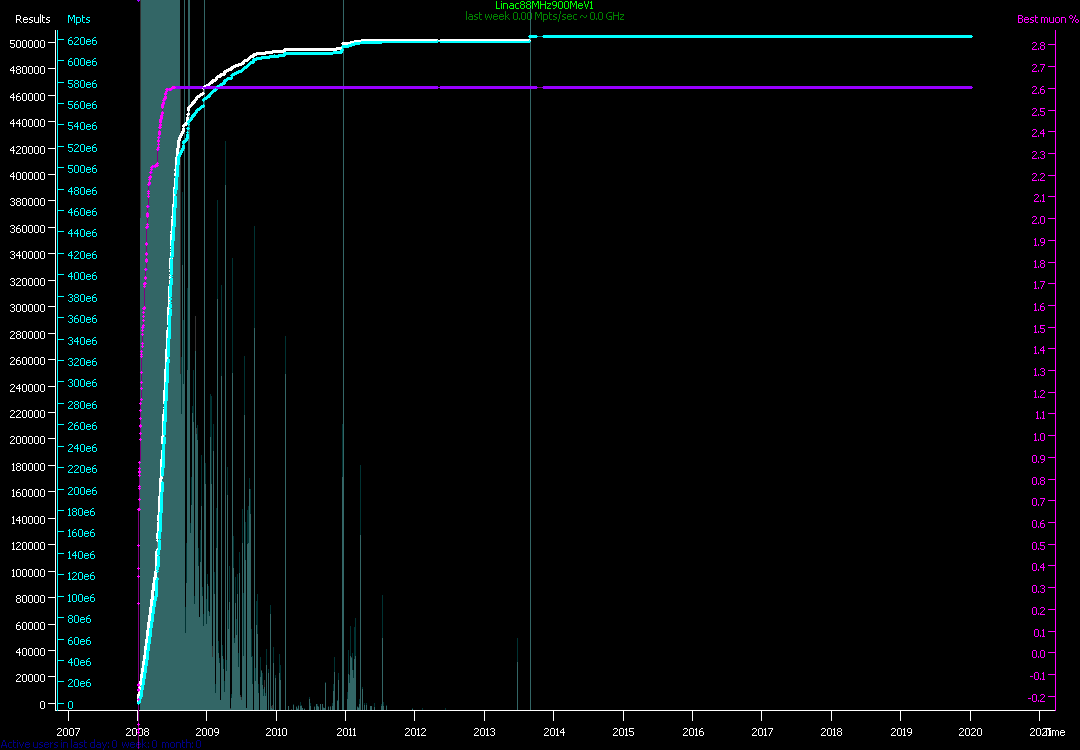
Task: Click the 2.6 label on the muon percentage axis
Action: tap(1038, 90)
